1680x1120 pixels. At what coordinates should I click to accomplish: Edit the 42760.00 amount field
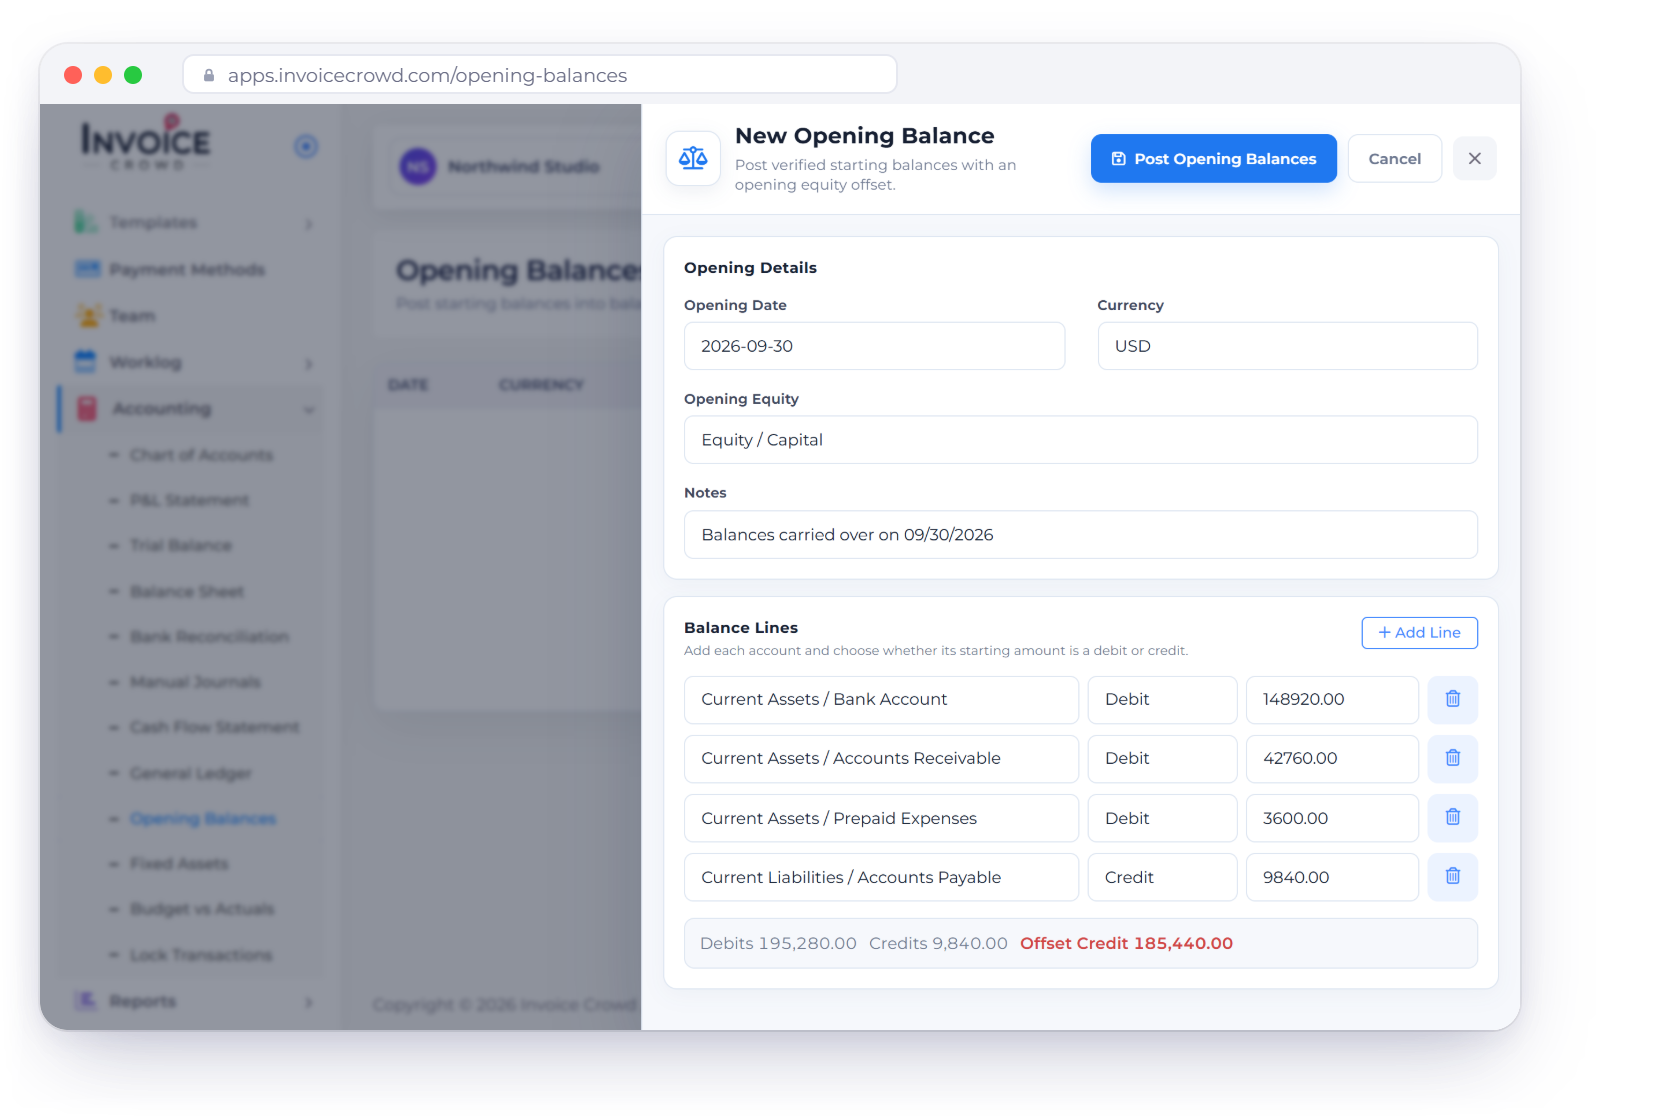point(1332,758)
